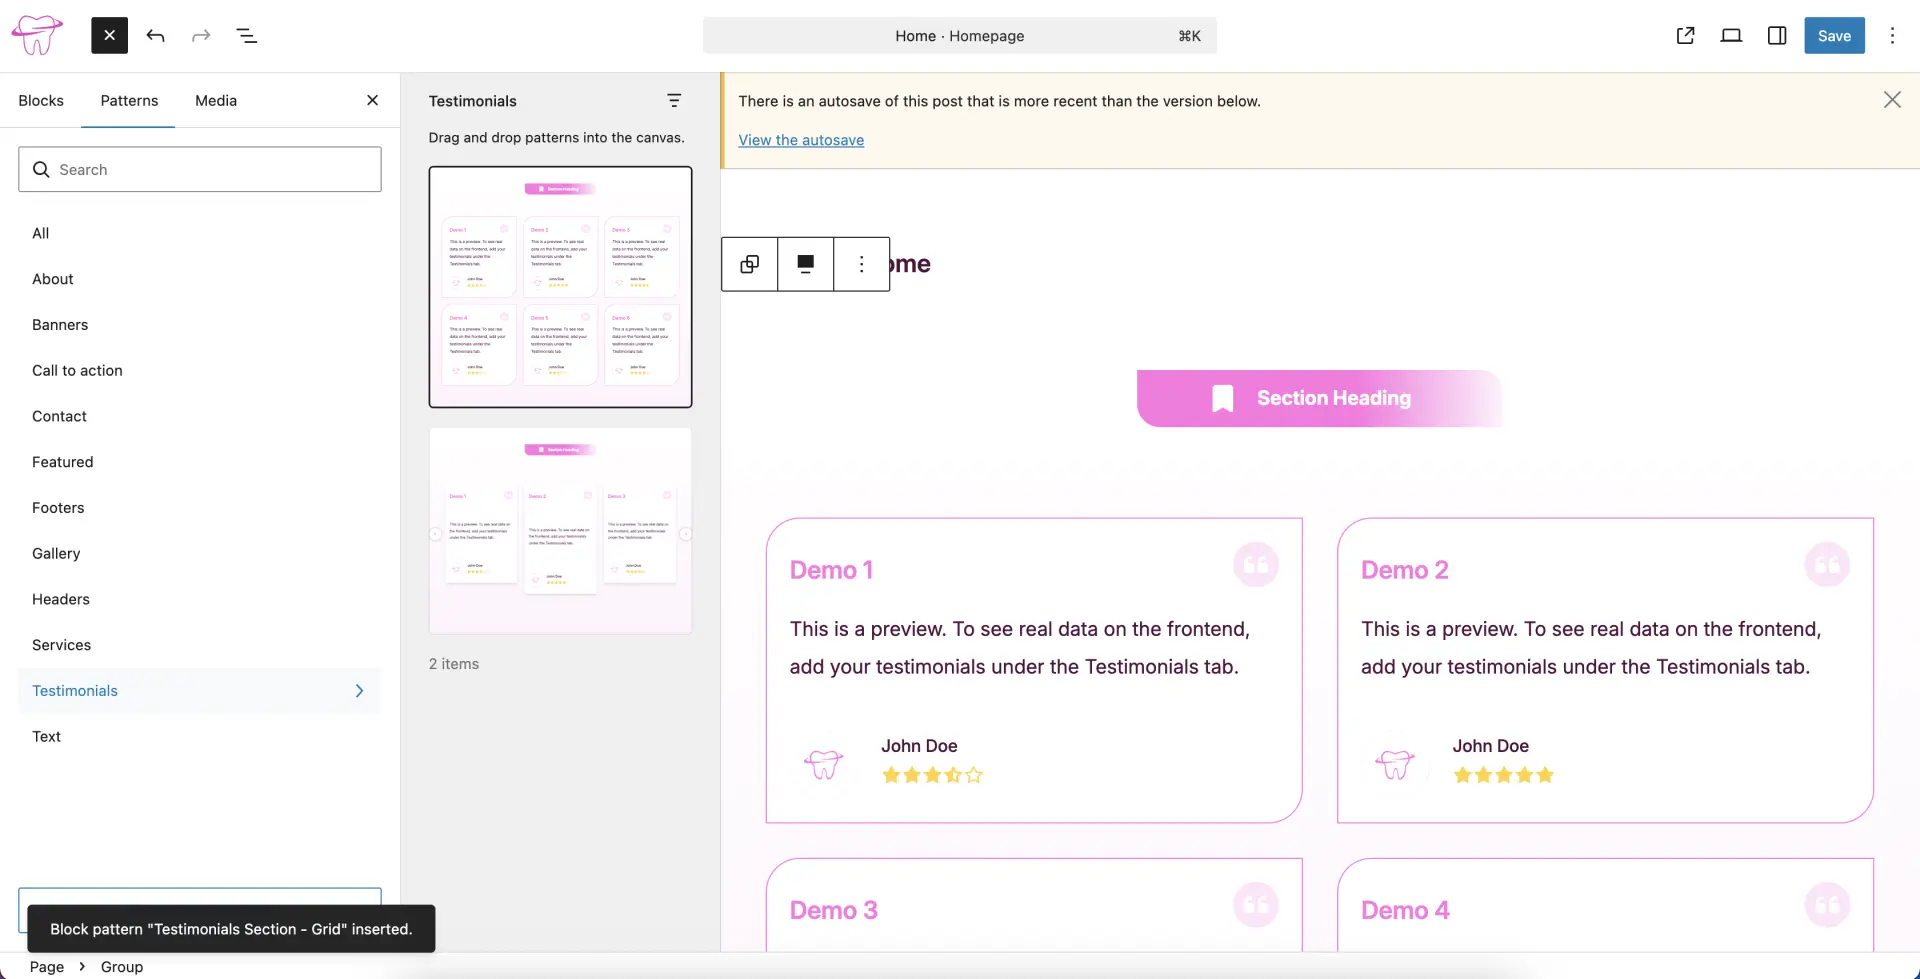Undo the last change

click(155, 36)
